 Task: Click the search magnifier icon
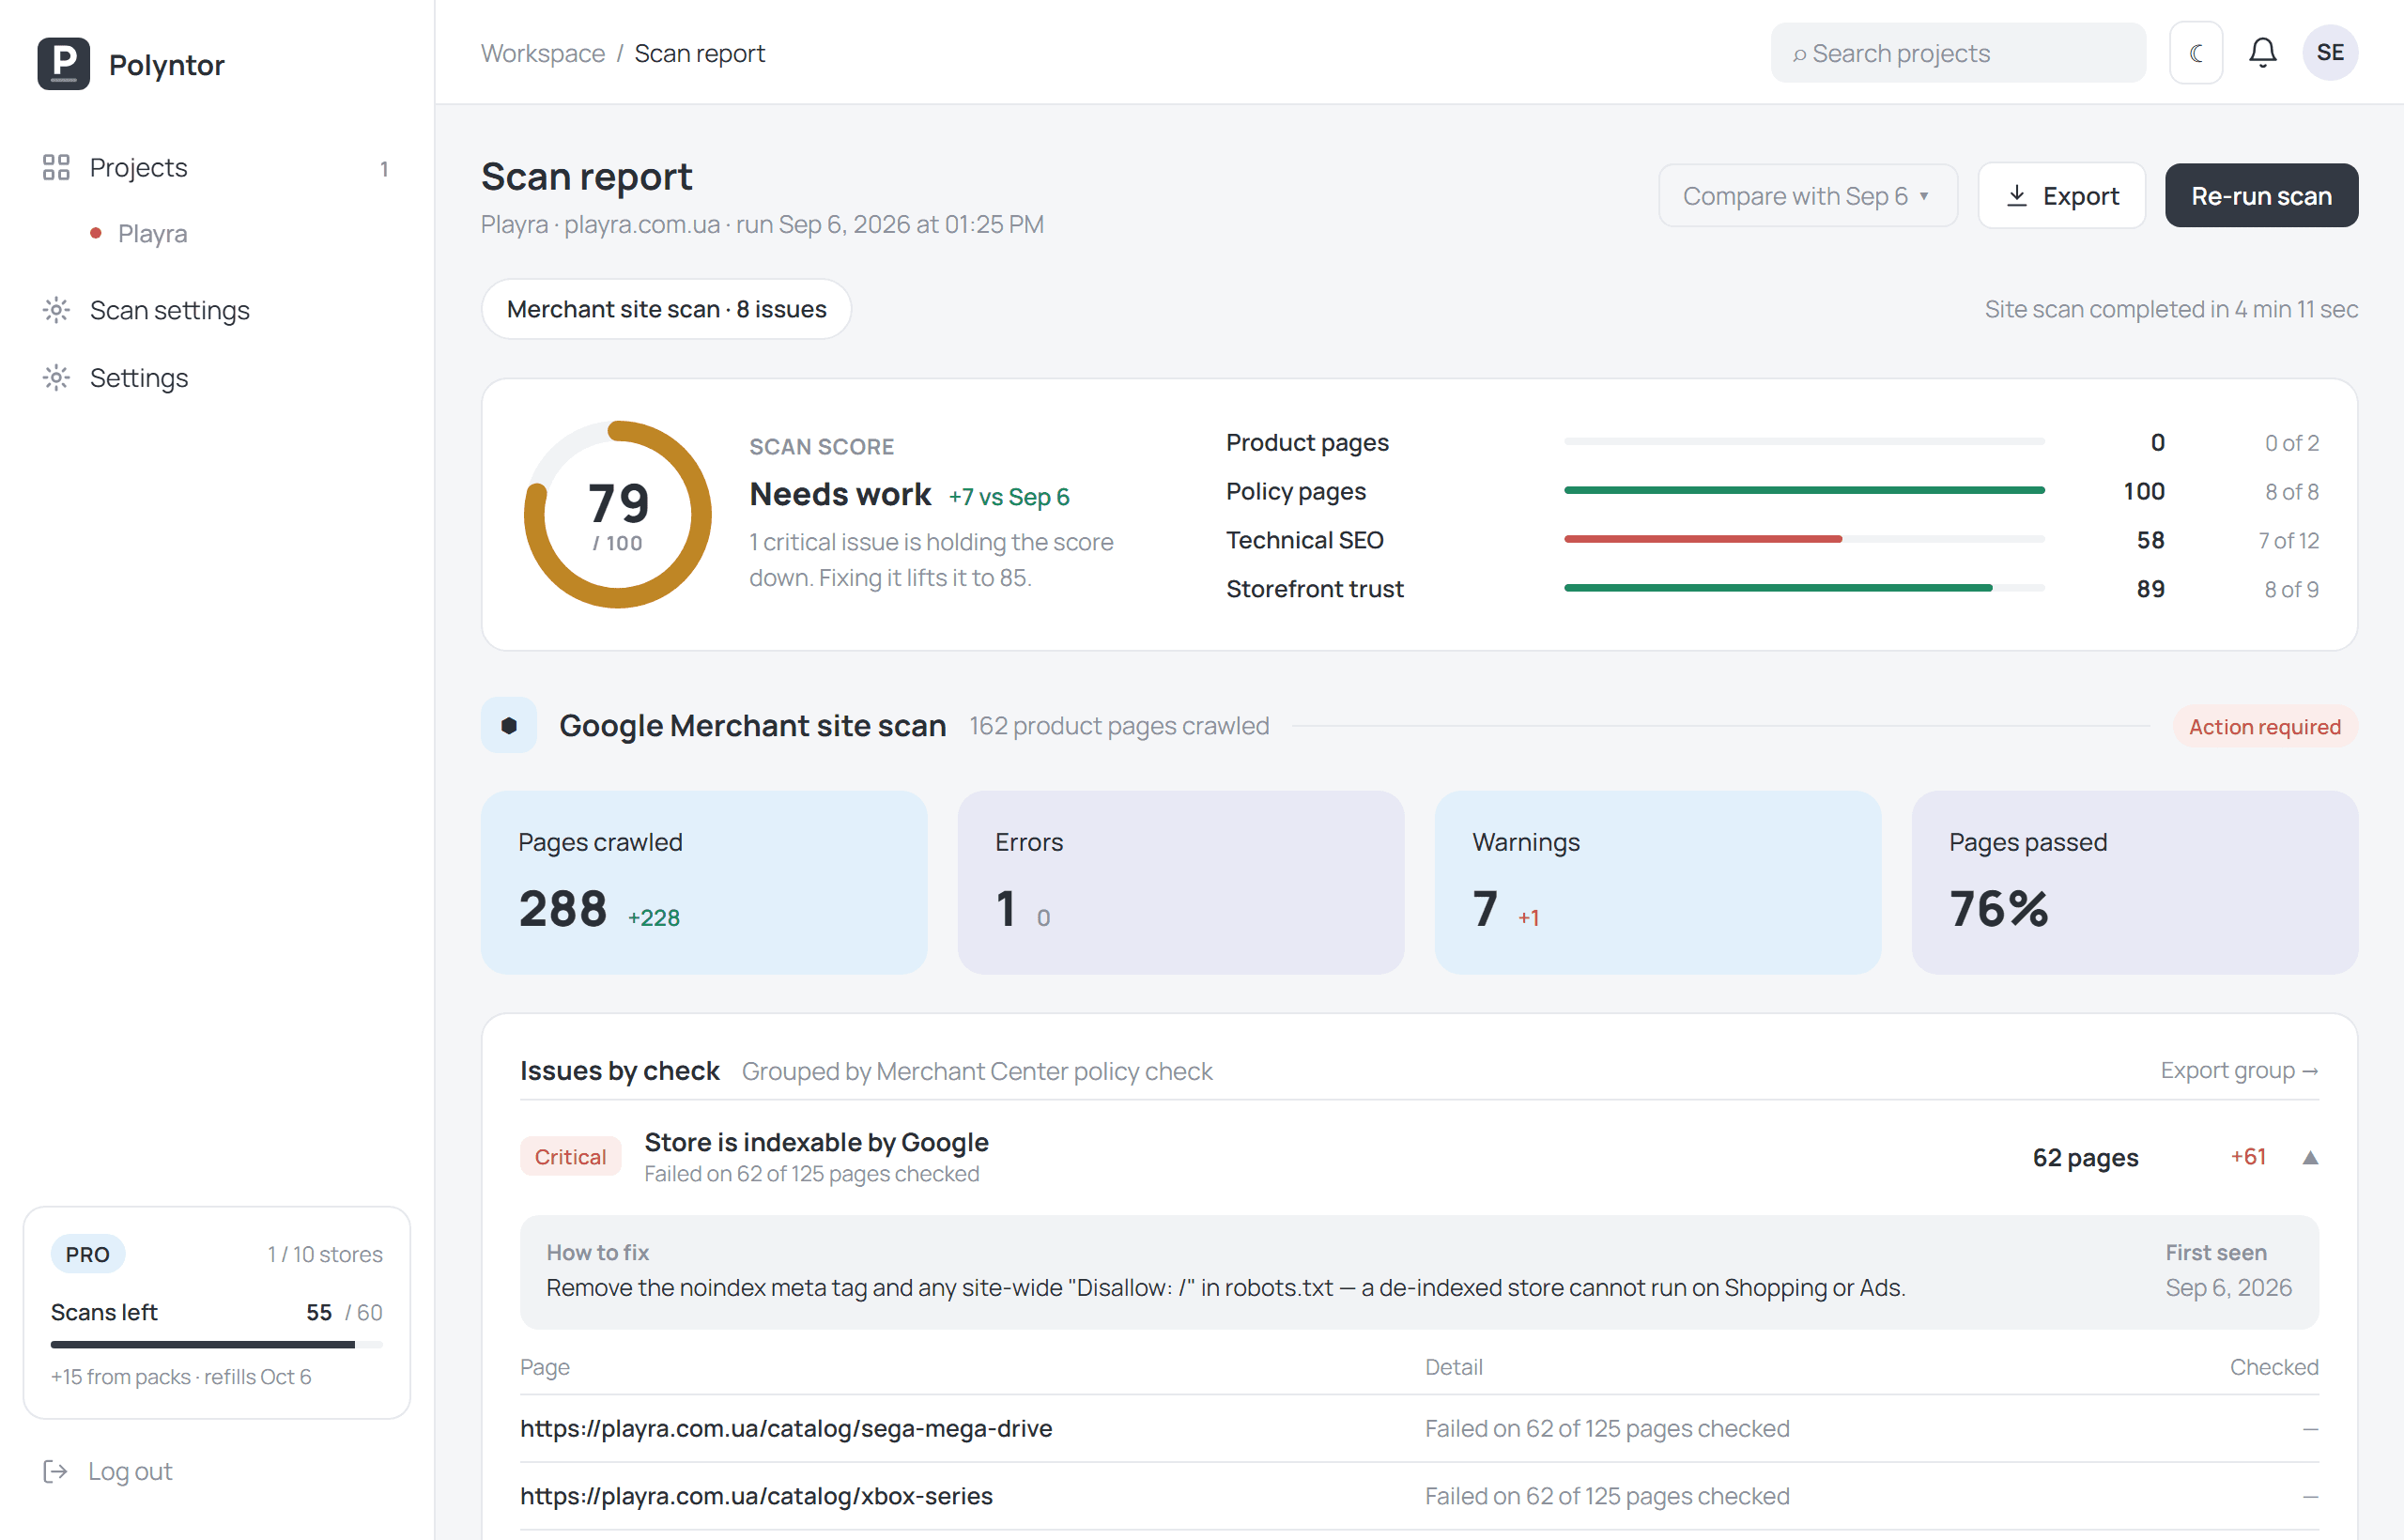point(1799,54)
